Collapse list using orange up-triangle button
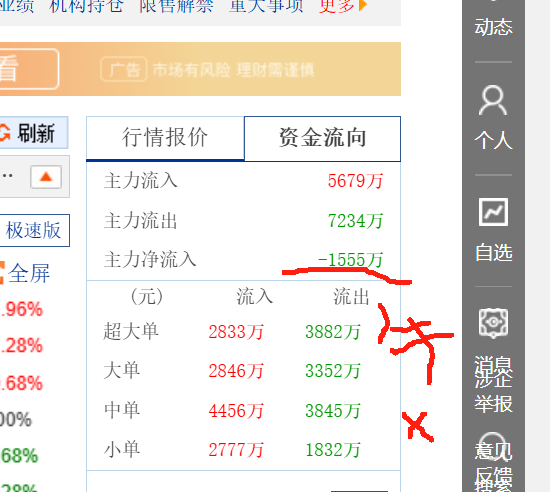550x492 pixels. coord(46,177)
